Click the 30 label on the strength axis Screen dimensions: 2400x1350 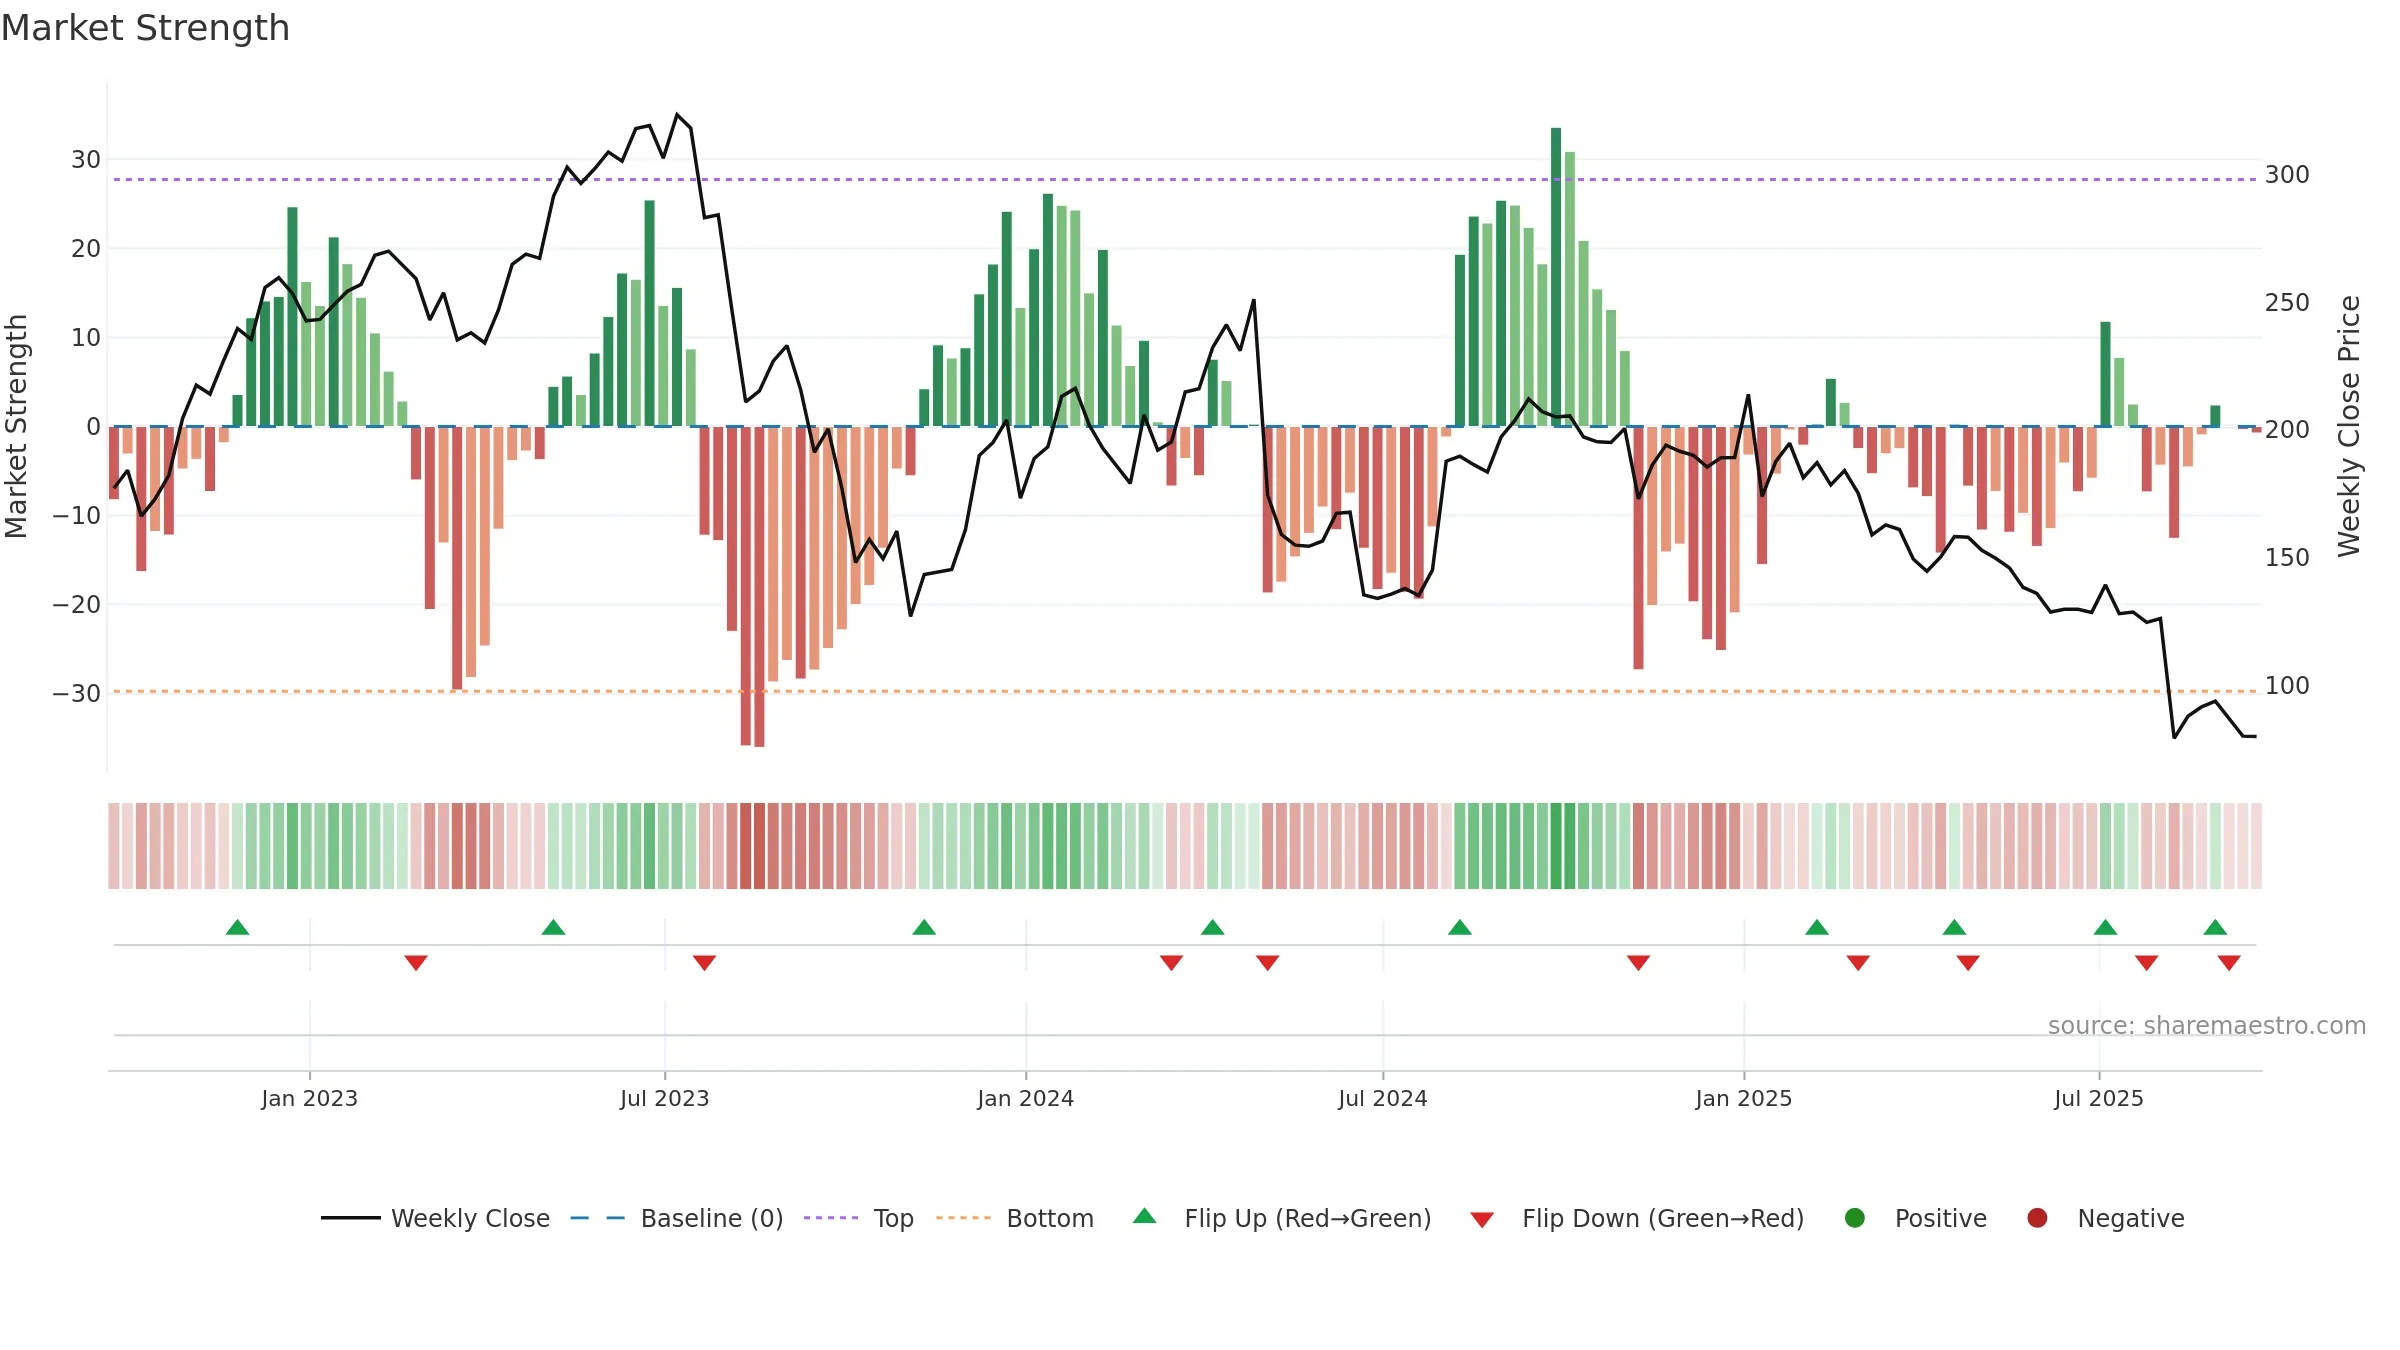pyautogui.click(x=86, y=160)
